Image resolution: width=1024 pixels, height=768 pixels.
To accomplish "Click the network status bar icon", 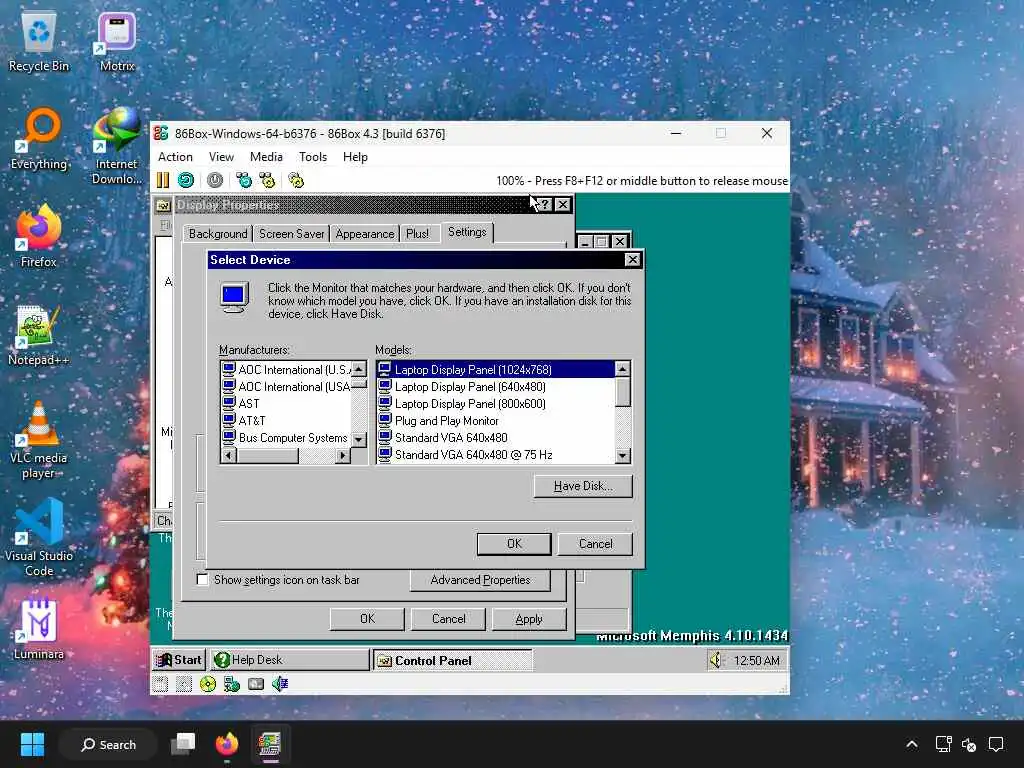I will pyautogui.click(x=232, y=684).
